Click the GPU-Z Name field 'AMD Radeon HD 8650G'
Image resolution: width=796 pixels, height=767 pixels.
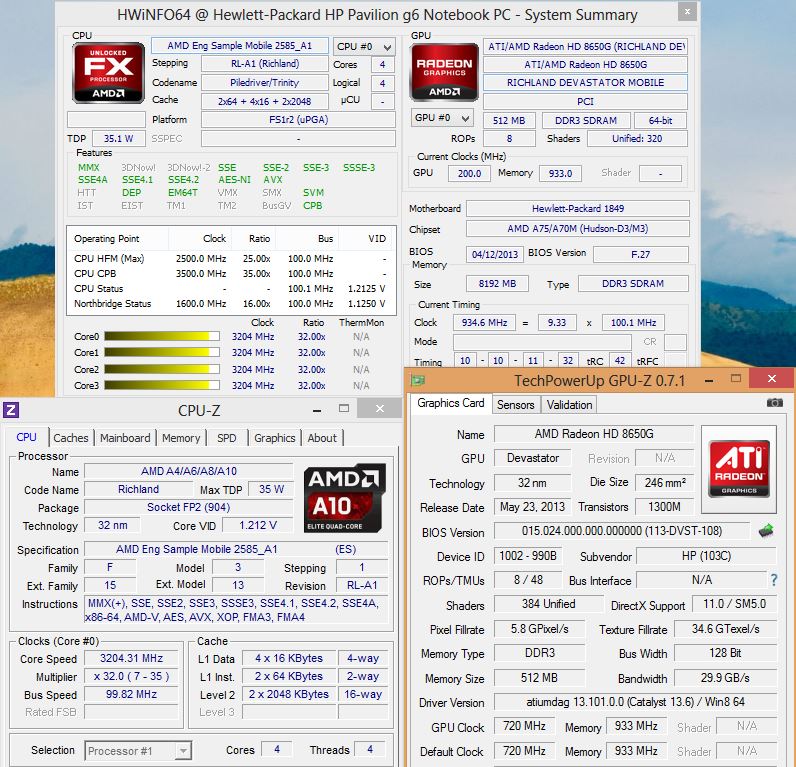coord(594,434)
